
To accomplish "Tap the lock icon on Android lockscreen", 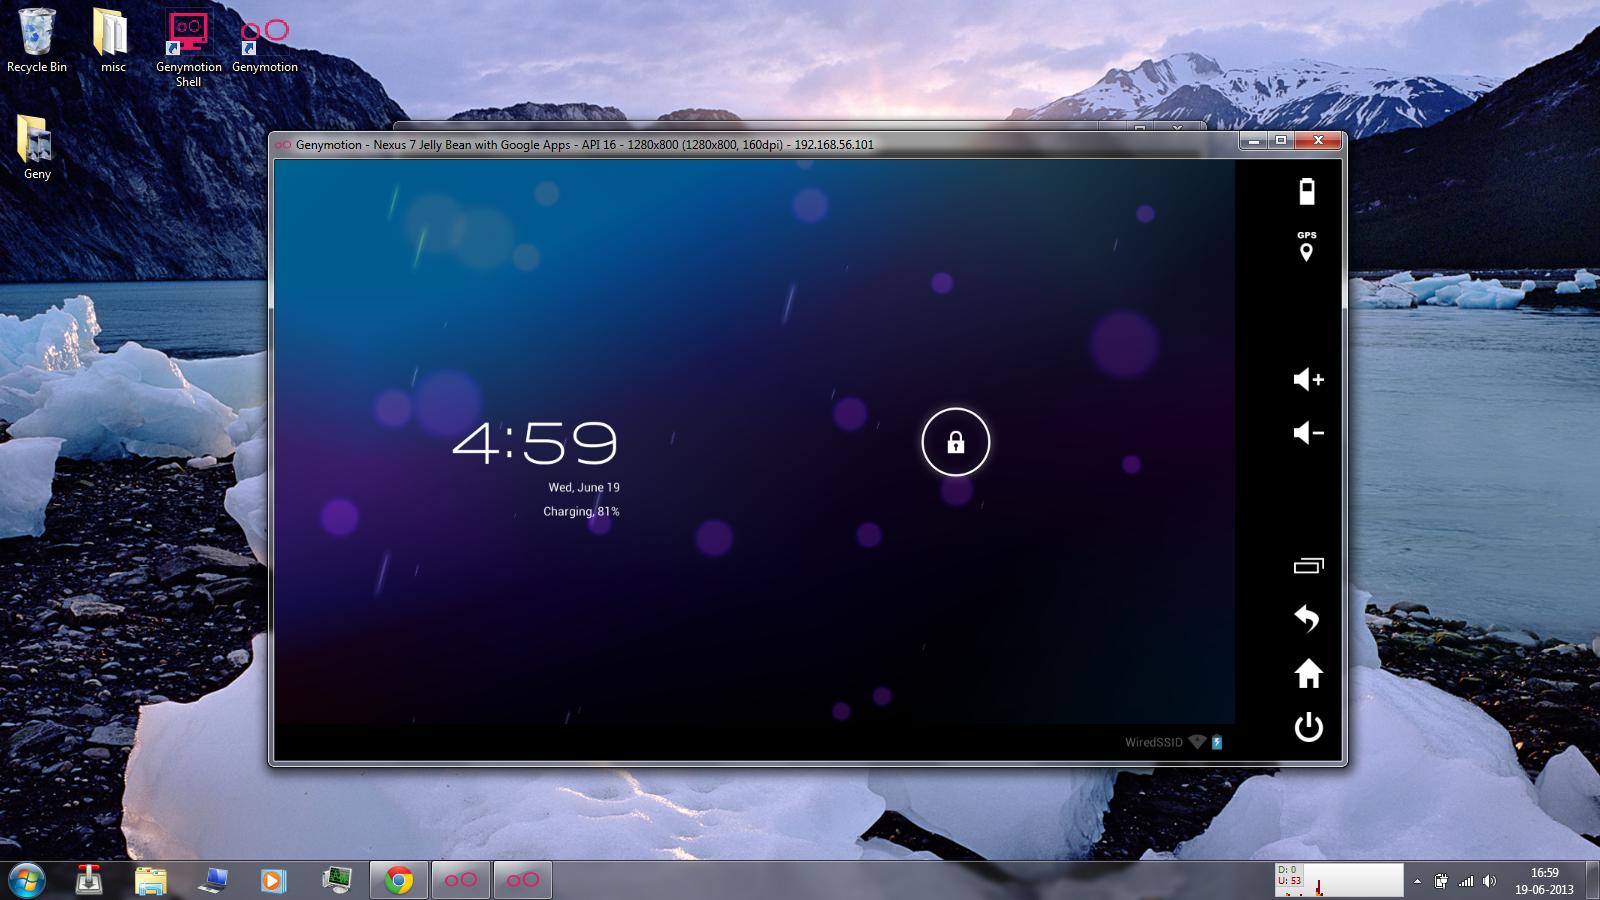I will [x=955, y=443].
